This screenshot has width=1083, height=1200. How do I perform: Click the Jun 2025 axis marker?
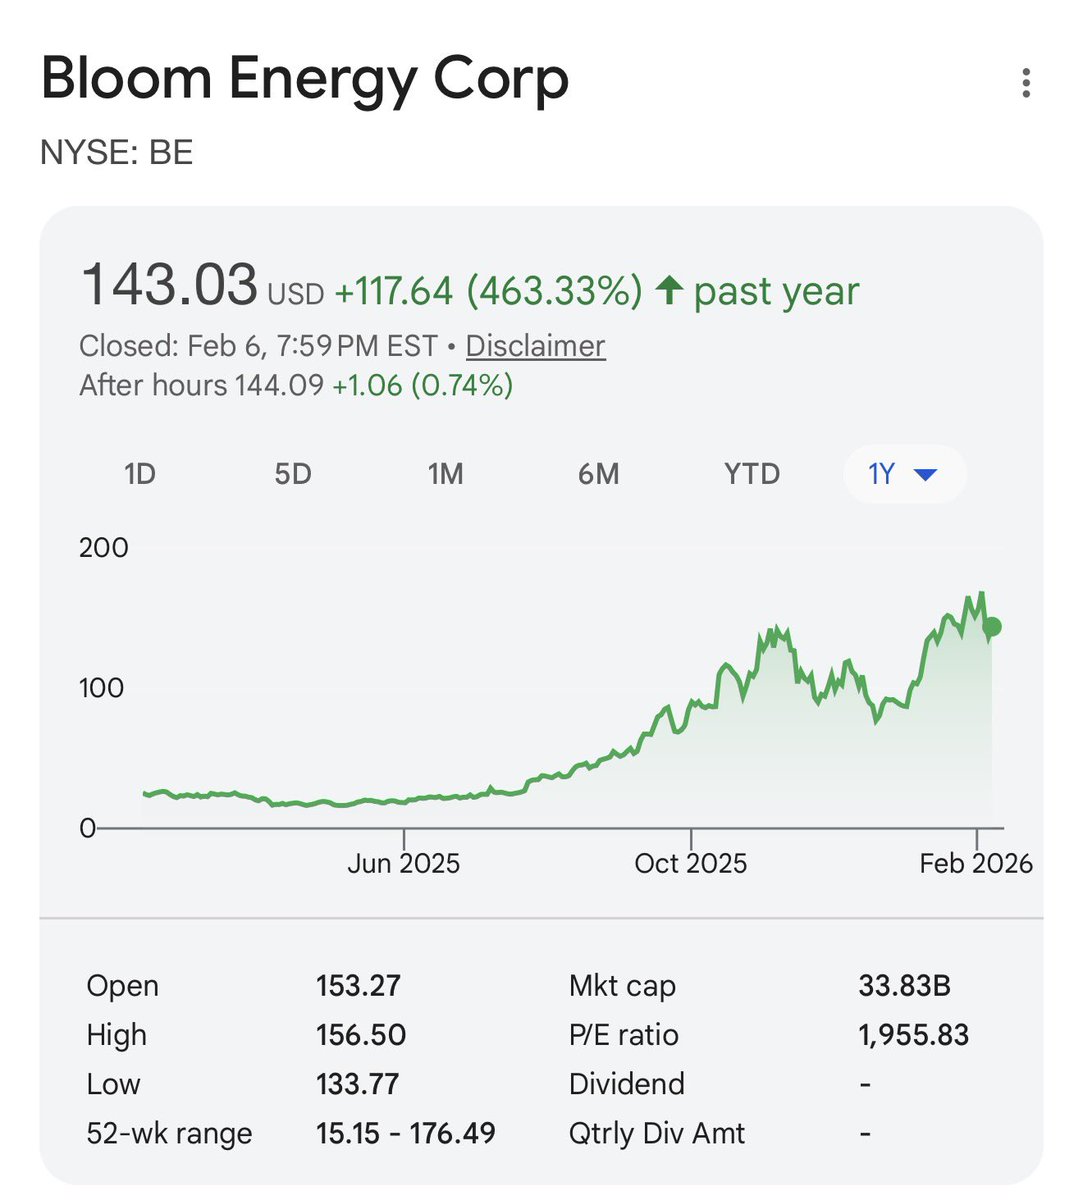pos(404,863)
